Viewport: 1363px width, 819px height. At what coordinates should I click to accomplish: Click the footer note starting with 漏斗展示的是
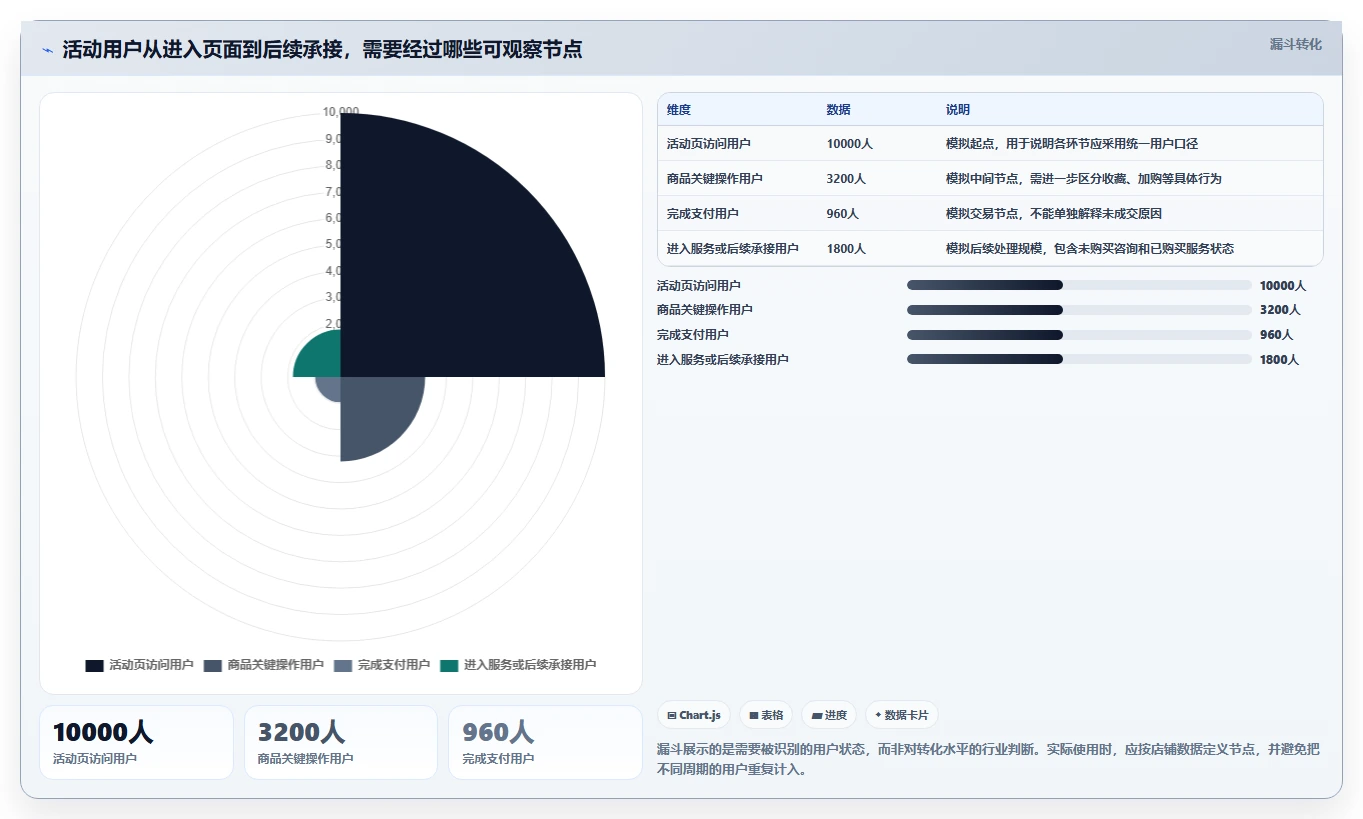click(x=988, y=759)
